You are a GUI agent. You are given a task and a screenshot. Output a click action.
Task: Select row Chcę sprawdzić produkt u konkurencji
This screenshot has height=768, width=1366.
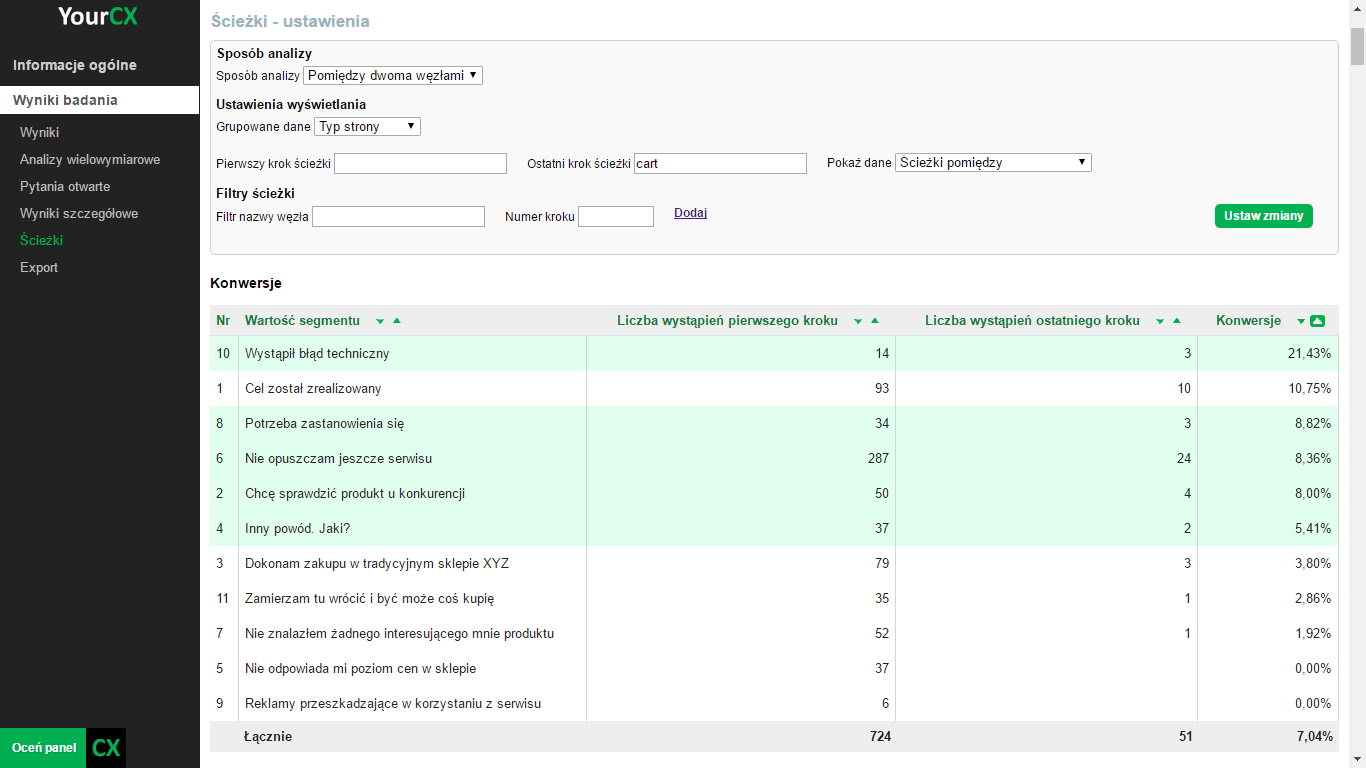(774, 493)
